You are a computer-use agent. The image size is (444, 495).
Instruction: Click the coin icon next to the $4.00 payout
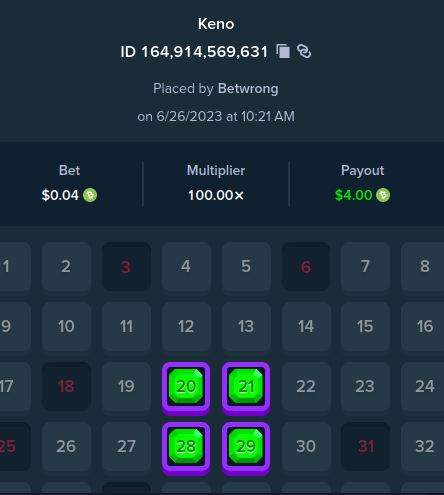click(x=383, y=195)
